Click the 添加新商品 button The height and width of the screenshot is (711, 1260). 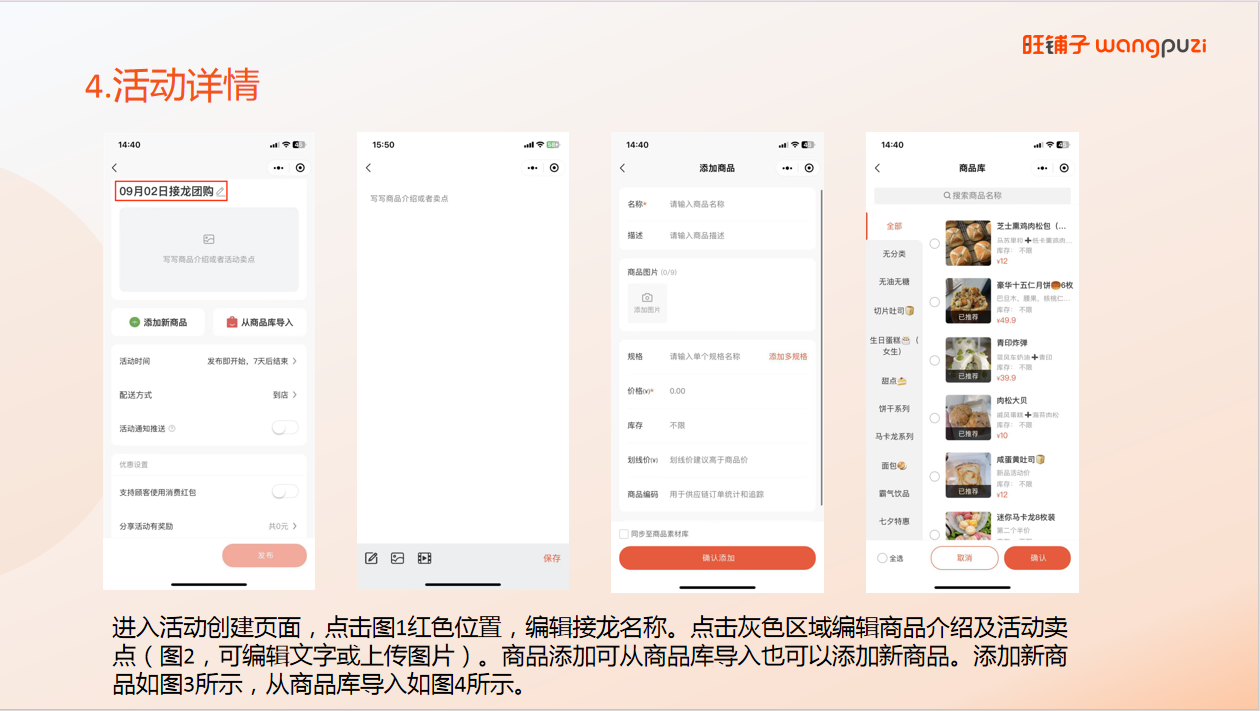coord(158,322)
